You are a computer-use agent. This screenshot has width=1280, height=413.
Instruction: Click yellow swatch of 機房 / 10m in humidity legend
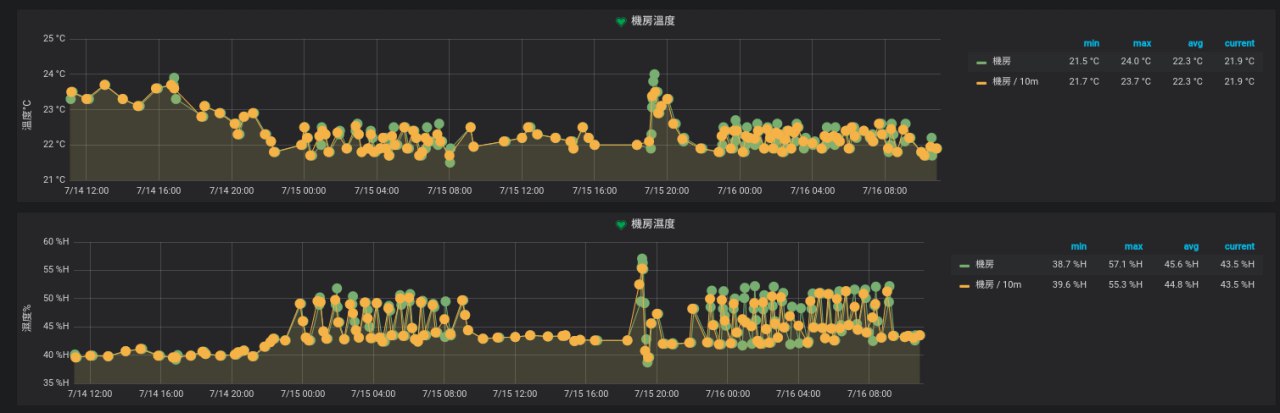point(964,285)
